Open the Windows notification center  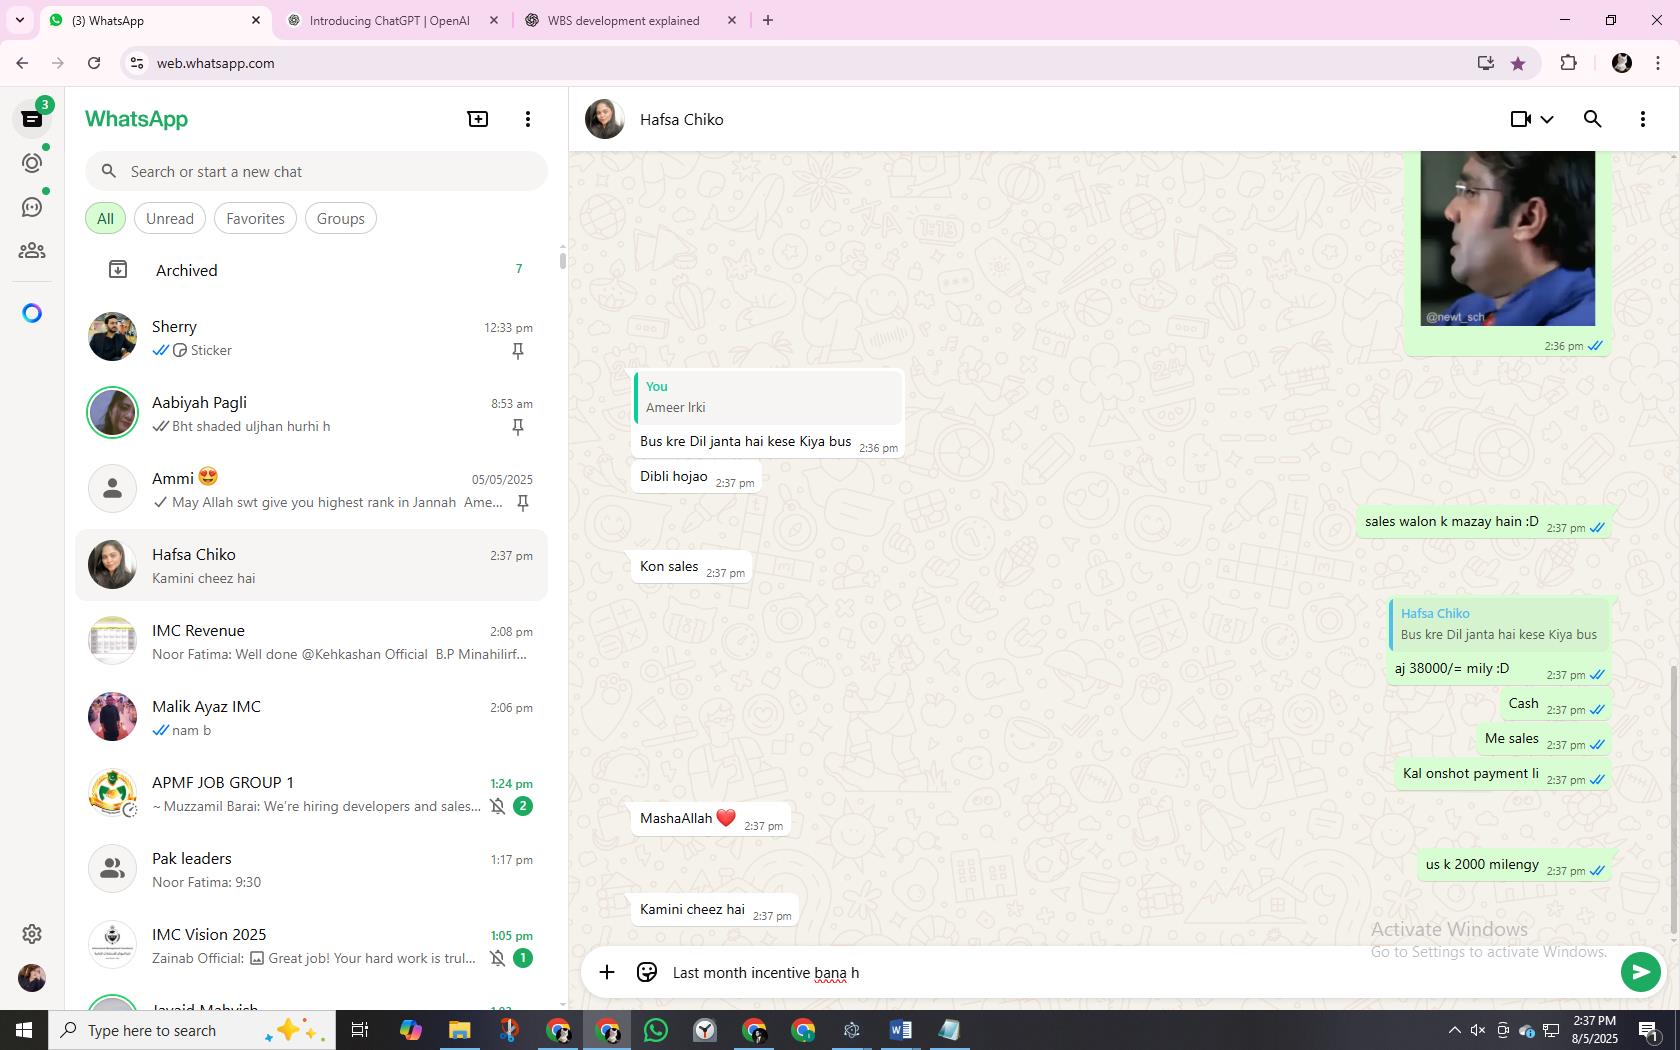point(1649,1030)
